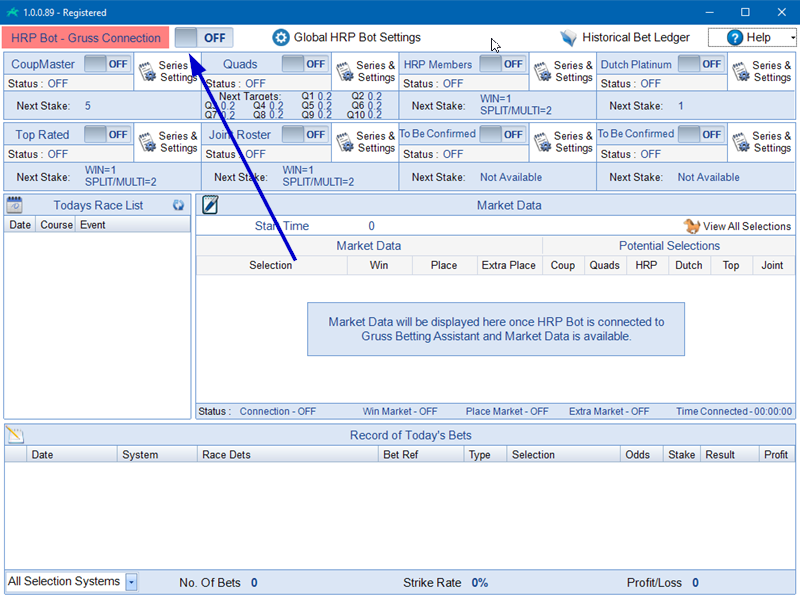Toggle the Joint Roster ON/OFF switch
The width and height of the screenshot is (800, 597).
(x=305, y=134)
